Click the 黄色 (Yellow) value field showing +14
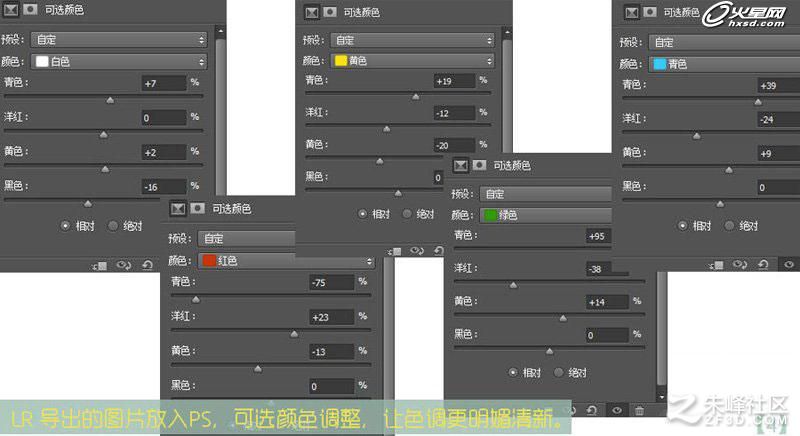Viewport: 800px width, 436px height. [x=607, y=302]
